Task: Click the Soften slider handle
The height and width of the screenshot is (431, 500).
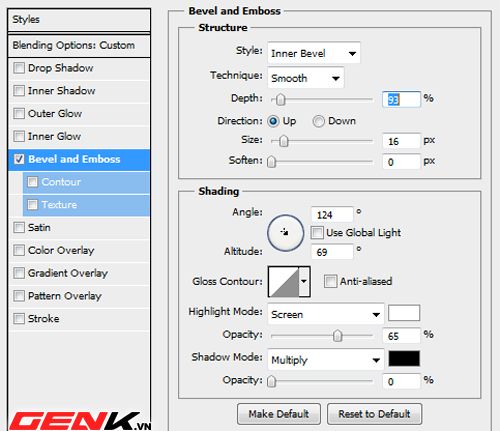Action: click(x=272, y=162)
